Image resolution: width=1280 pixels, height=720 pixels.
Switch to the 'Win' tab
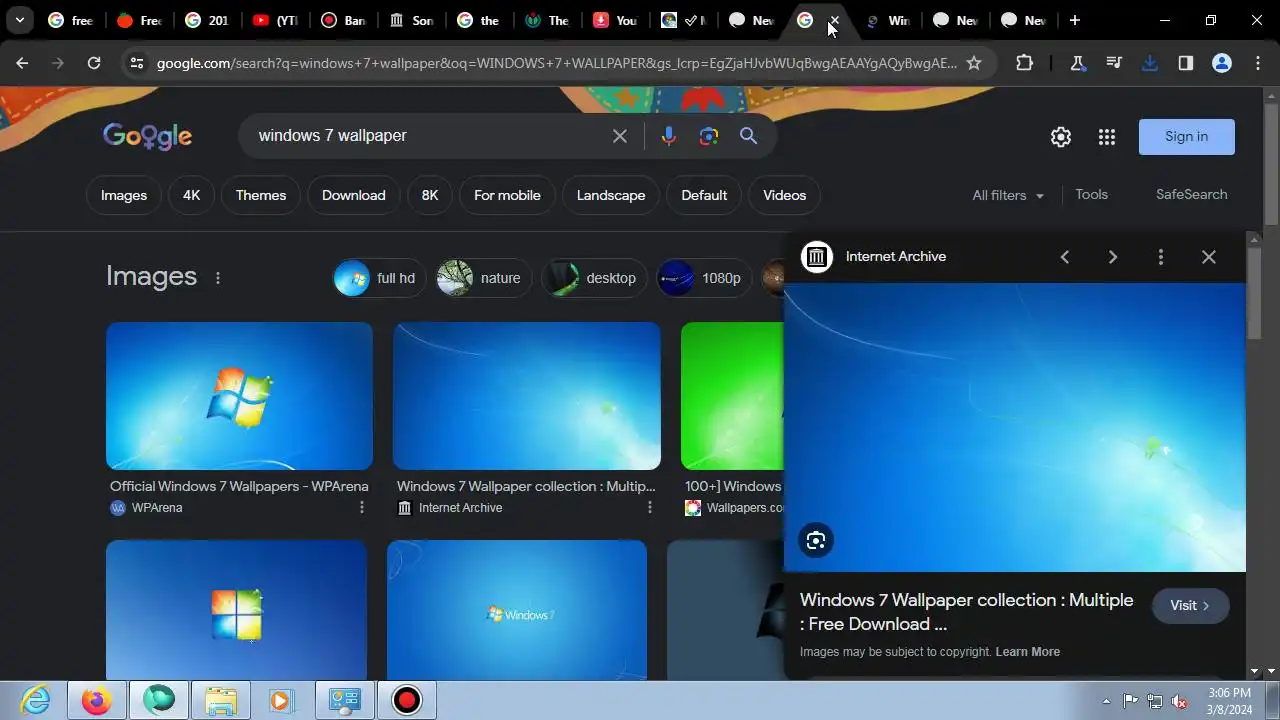click(888, 20)
